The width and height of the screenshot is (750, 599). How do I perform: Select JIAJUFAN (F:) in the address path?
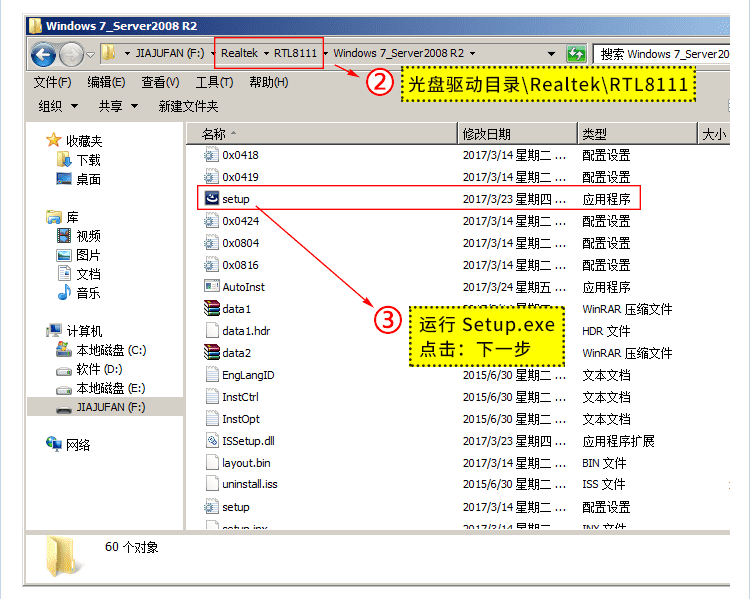[x=170, y=53]
